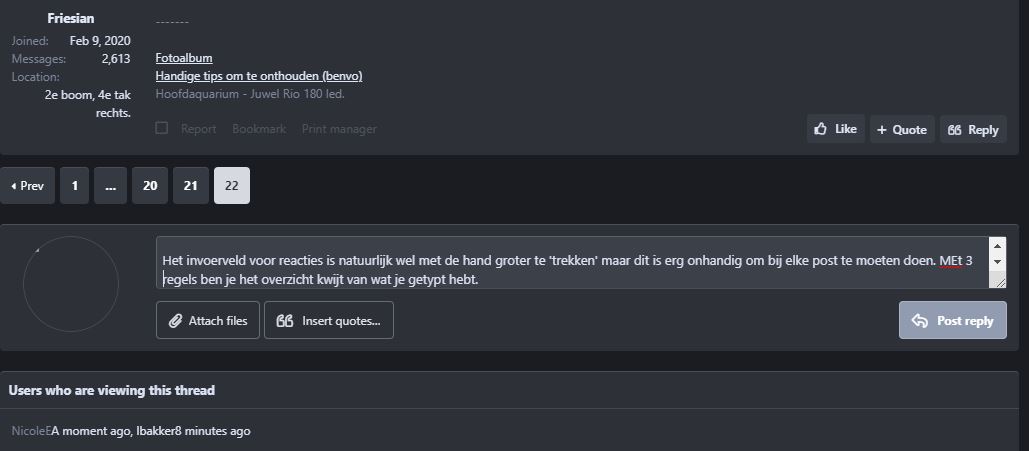1029x451 pixels.
Task: Click the plus Quote button
Action: (x=901, y=129)
